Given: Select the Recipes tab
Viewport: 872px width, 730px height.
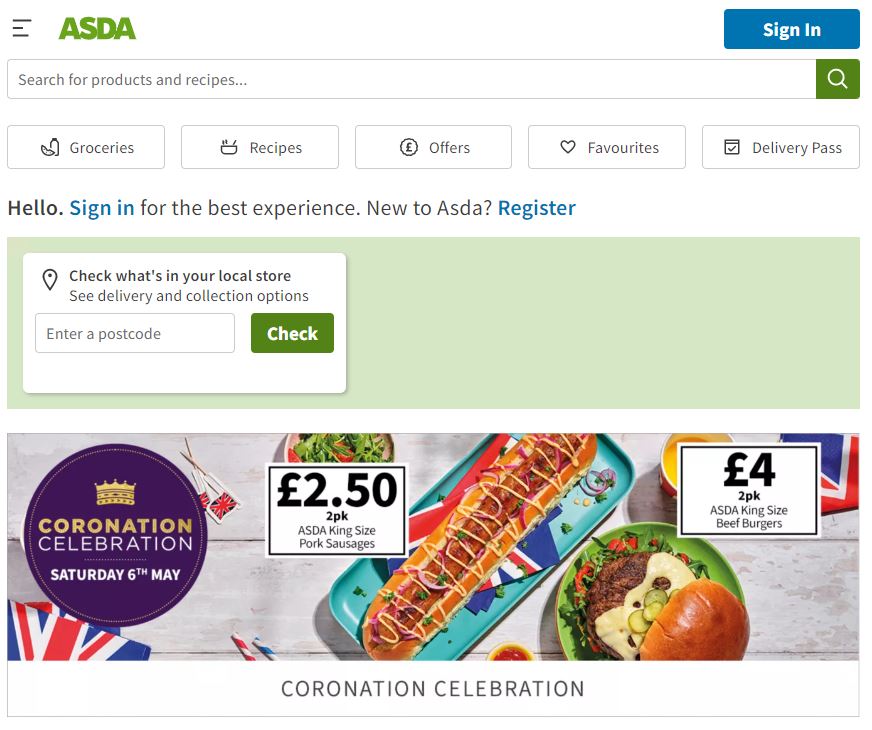Looking at the screenshot, I should pyautogui.click(x=260, y=147).
